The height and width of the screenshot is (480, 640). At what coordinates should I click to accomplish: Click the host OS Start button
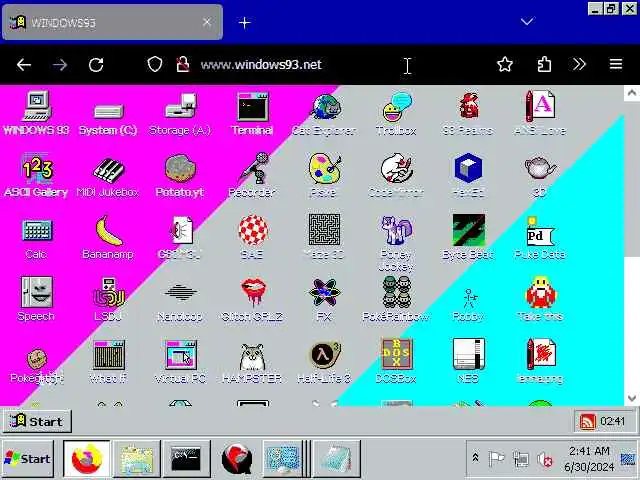click(28, 459)
